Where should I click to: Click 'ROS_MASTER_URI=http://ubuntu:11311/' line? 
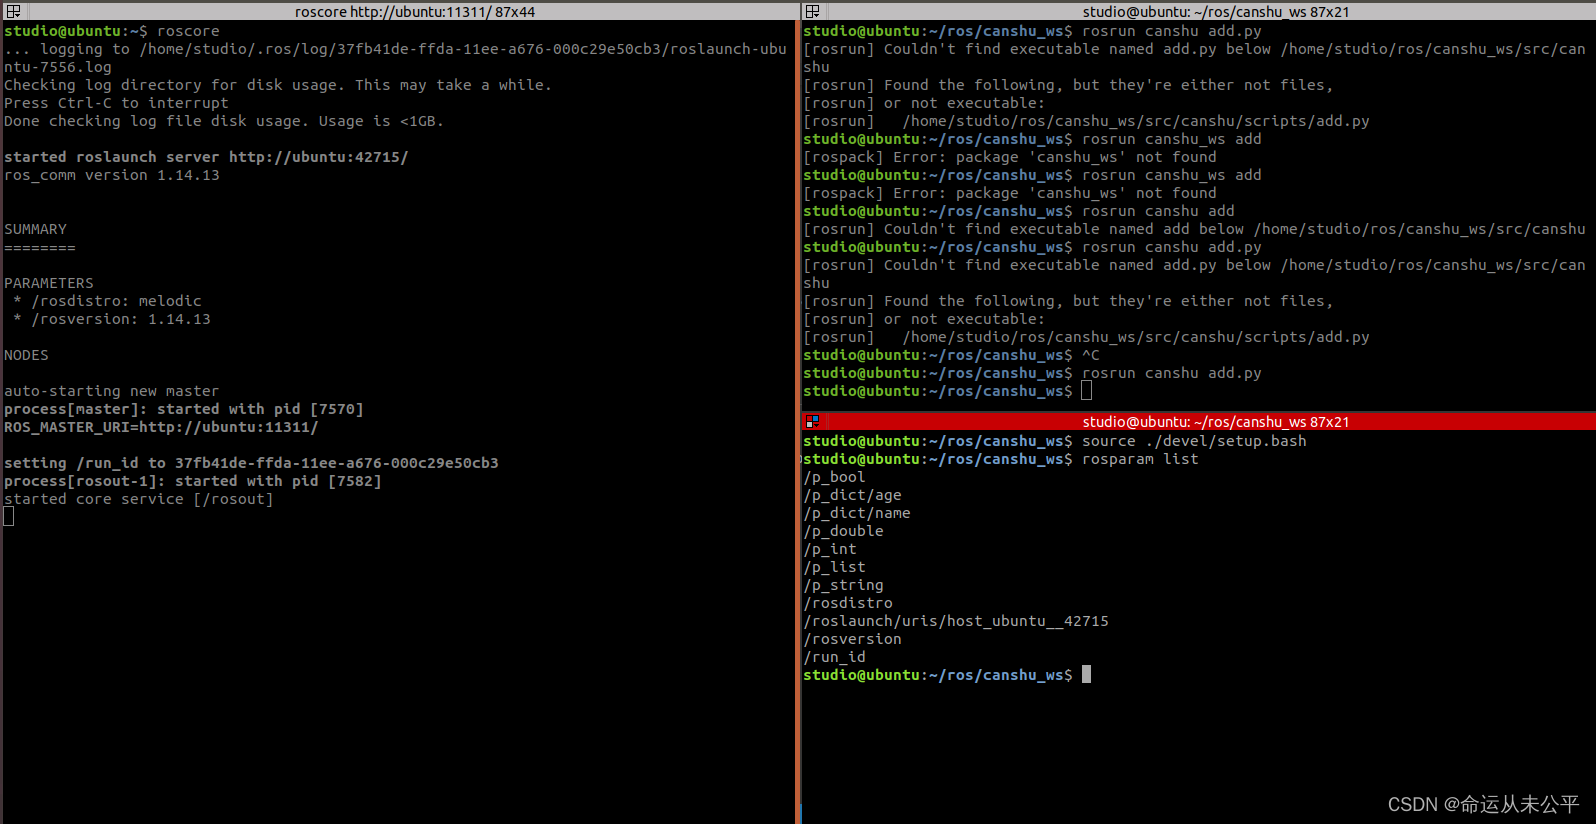pos(161,427)
